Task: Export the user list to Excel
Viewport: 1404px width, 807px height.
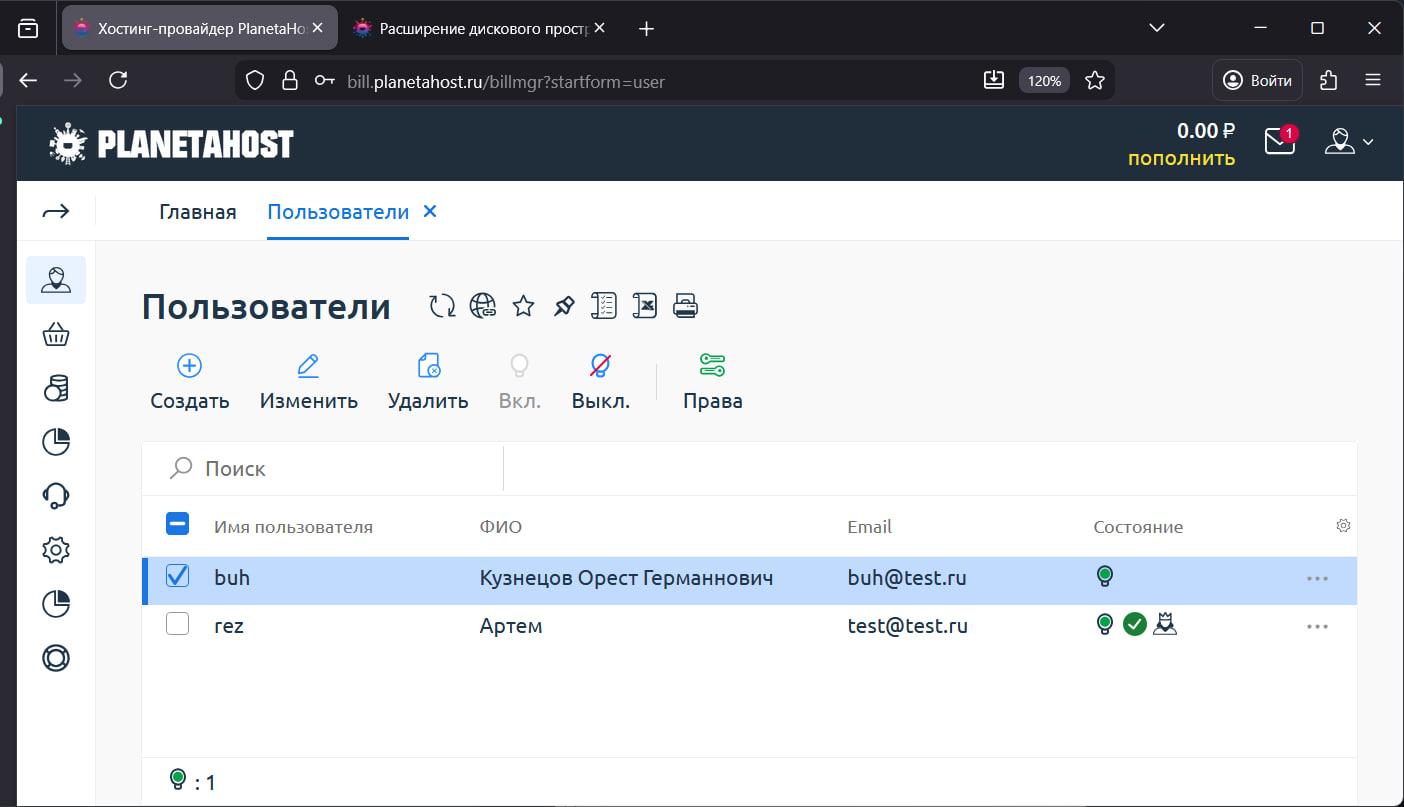Action: coord(645,305)
